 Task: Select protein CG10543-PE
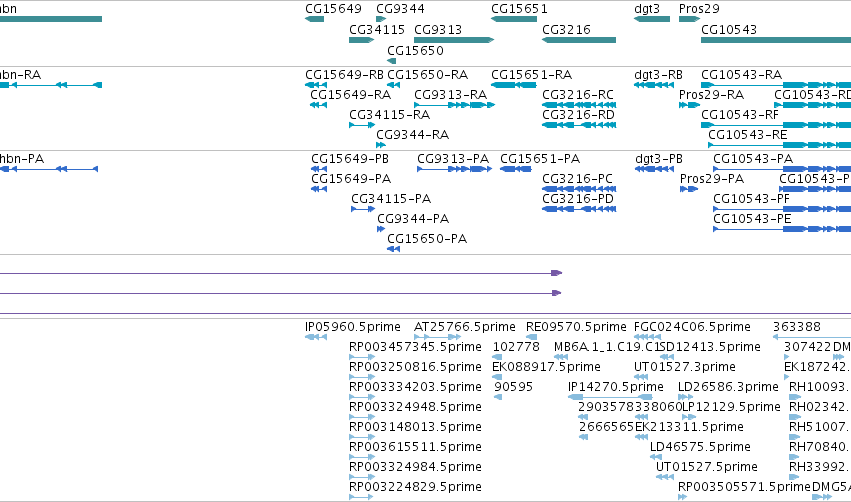[752, 219]
